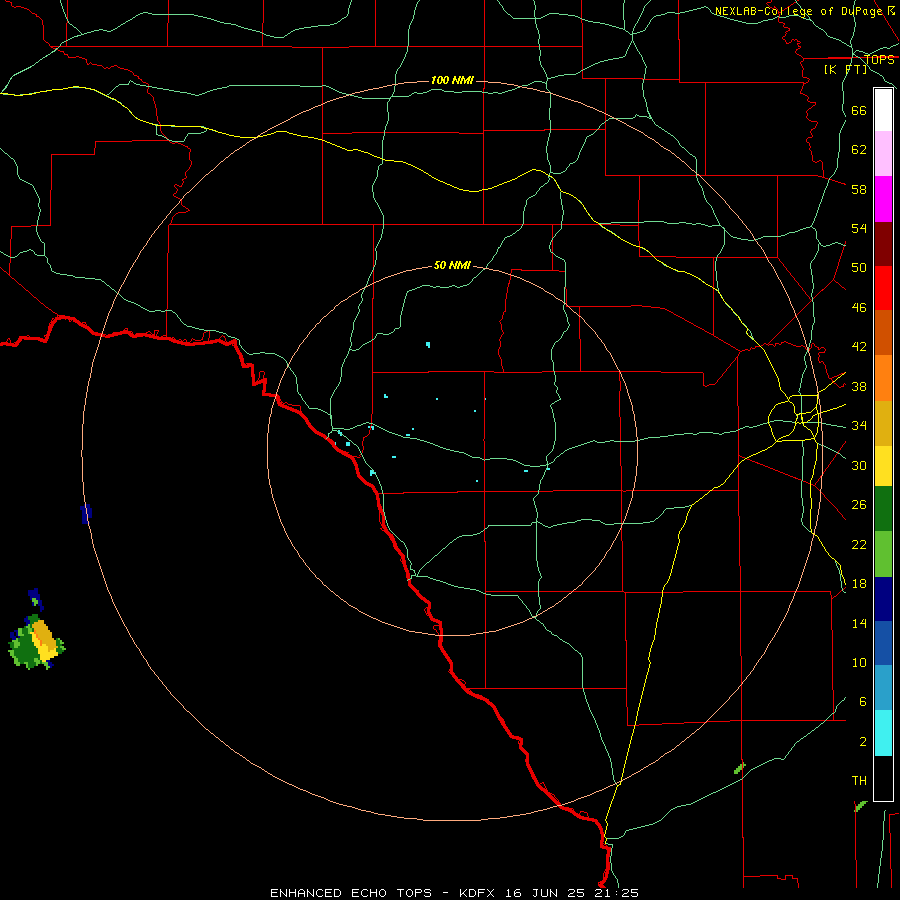The height and width of the screenshot is (900, 900).
Task: Click the light green legend swatch
Action: click(883, 554)
